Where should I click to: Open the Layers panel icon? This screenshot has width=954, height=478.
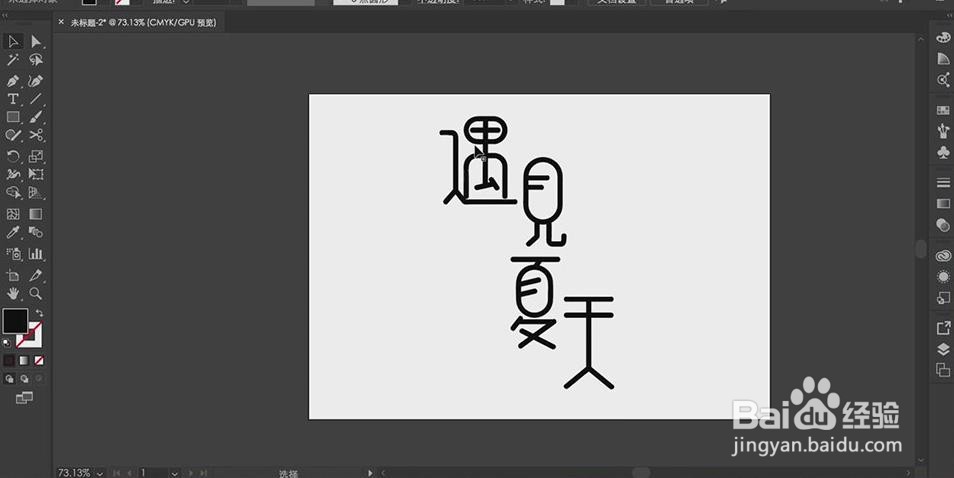(943, 348)
